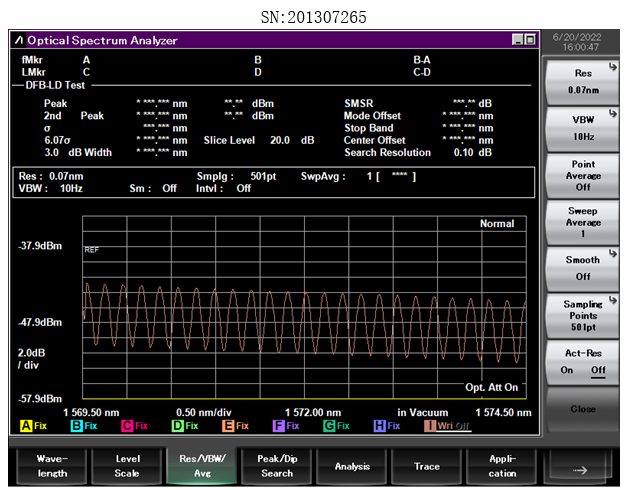
Task: Click the green trace D Fix indicator
Action: pos(184,426)
